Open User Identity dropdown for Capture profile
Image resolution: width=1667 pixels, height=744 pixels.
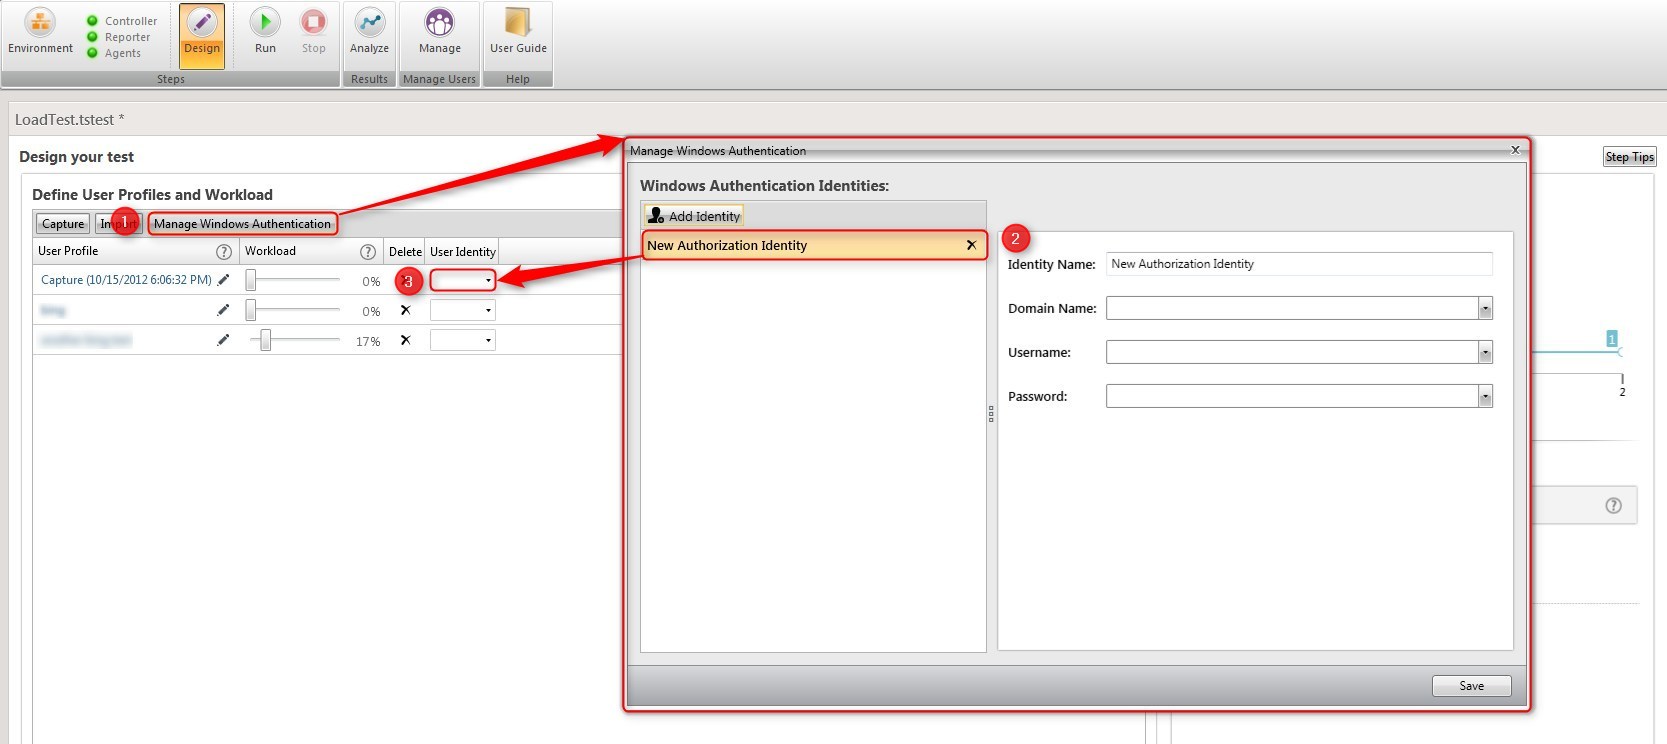[x=463, y=280]
